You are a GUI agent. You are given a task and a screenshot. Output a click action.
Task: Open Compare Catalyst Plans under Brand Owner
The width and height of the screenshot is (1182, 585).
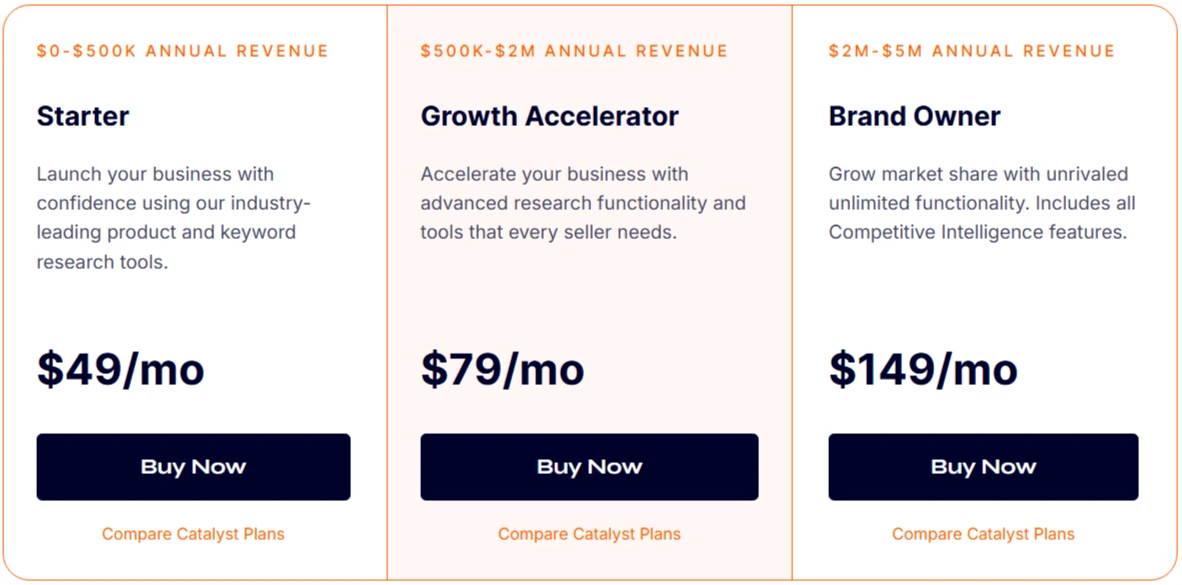983,534
